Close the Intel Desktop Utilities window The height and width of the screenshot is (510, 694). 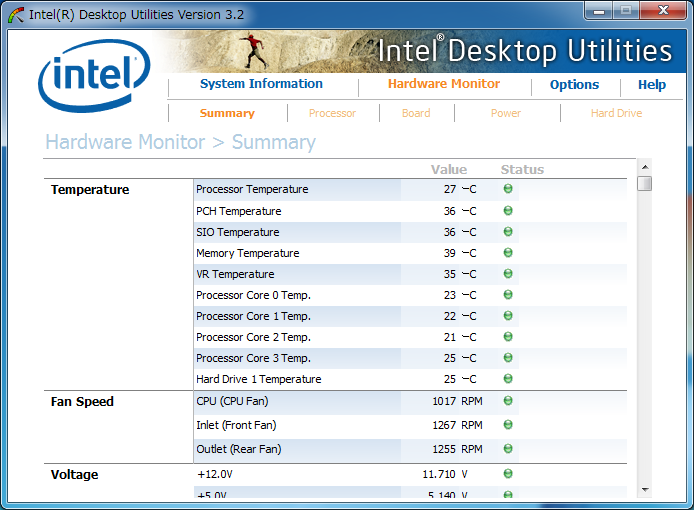pos(663,11)
